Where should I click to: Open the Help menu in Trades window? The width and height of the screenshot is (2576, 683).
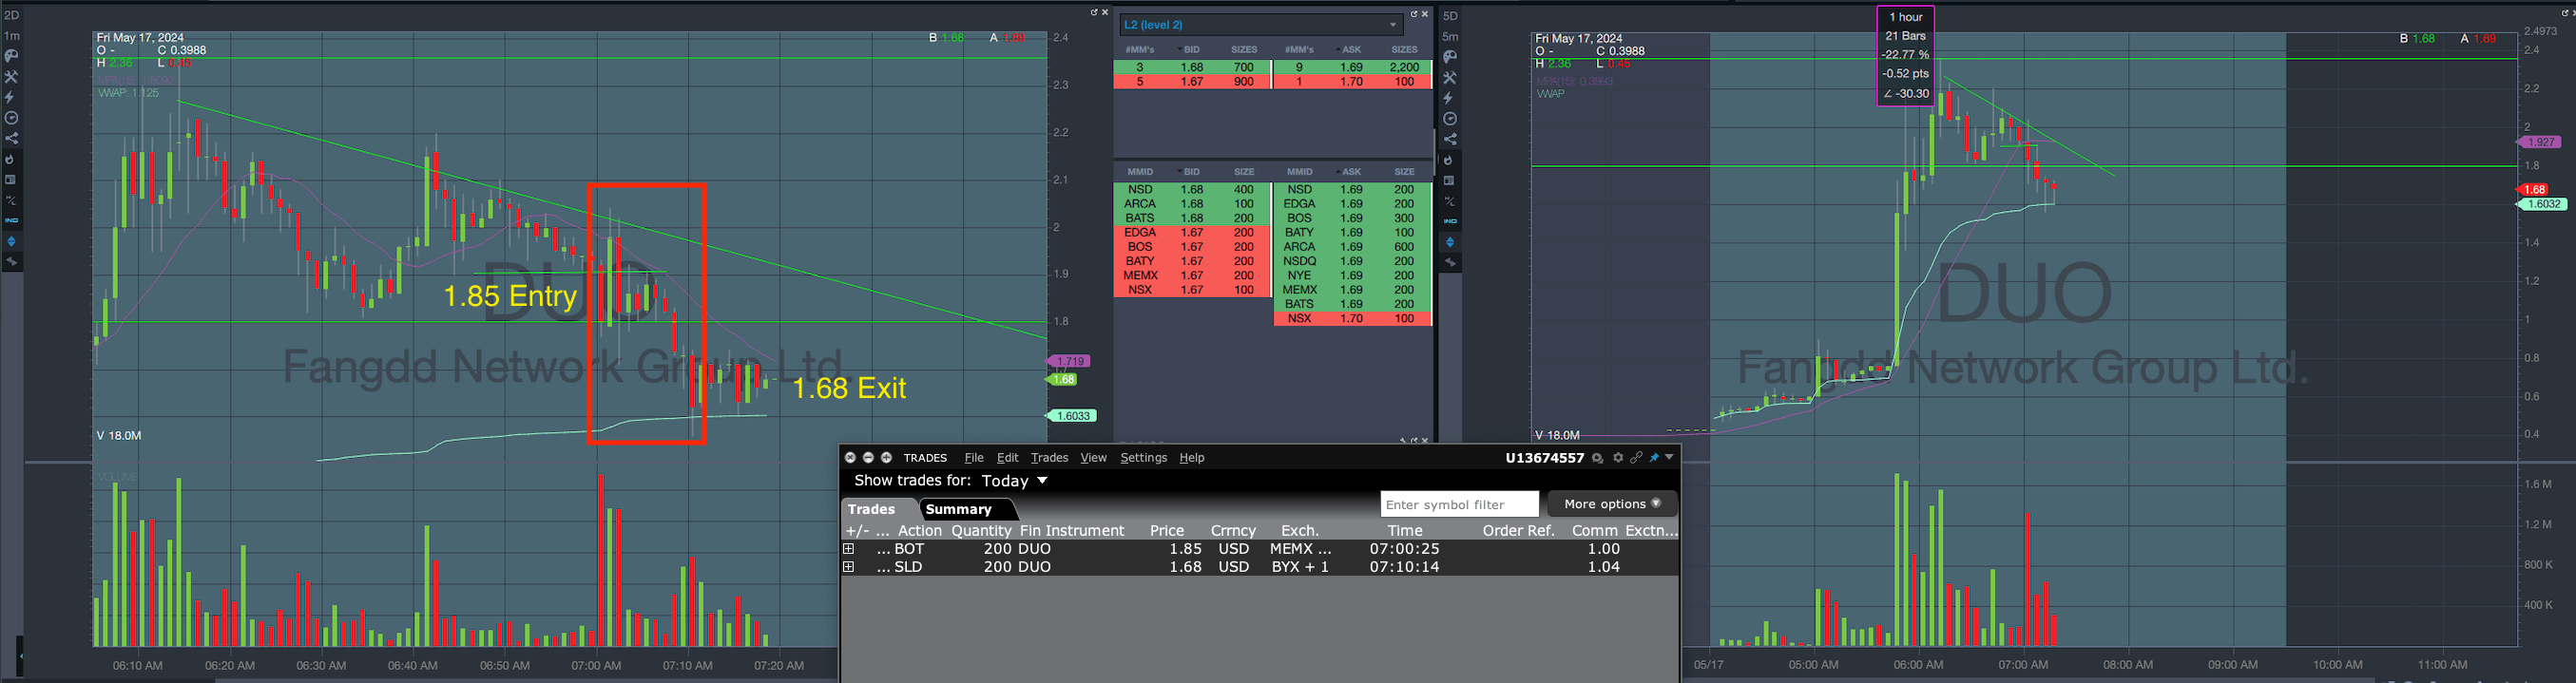coord(1191,458)
